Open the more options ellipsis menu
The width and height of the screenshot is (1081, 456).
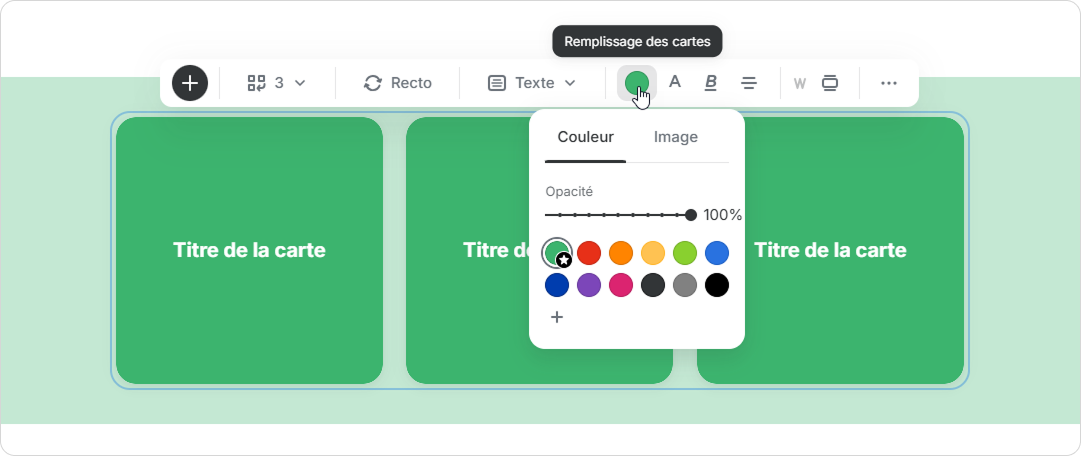click(x=889, y=83)
